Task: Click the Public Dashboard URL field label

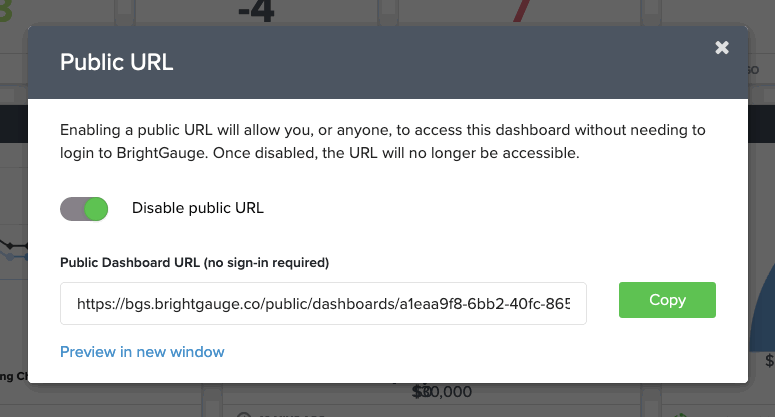Action: (x=194, y=262)
